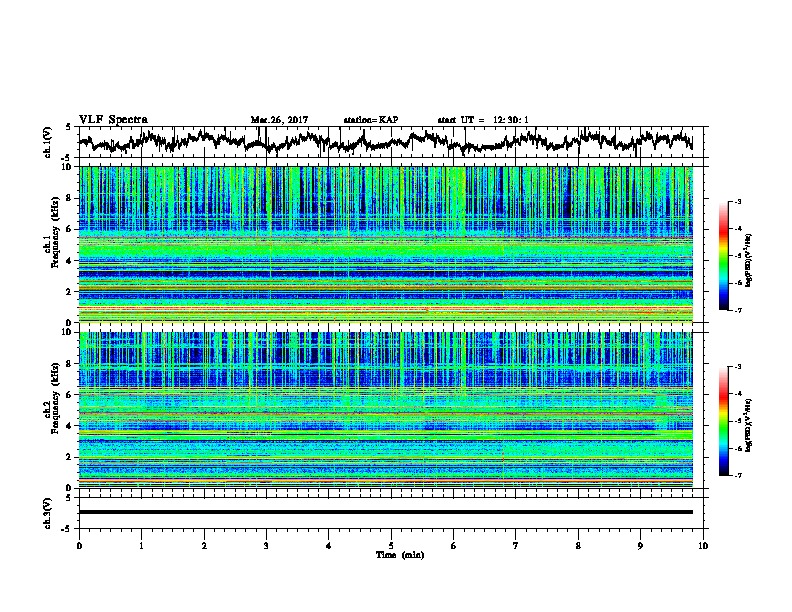Click the ch.1 frequency tick label "4"
The height and width of the screenshot is (612, 792).
pyautogui.click(x=69, y=261)
